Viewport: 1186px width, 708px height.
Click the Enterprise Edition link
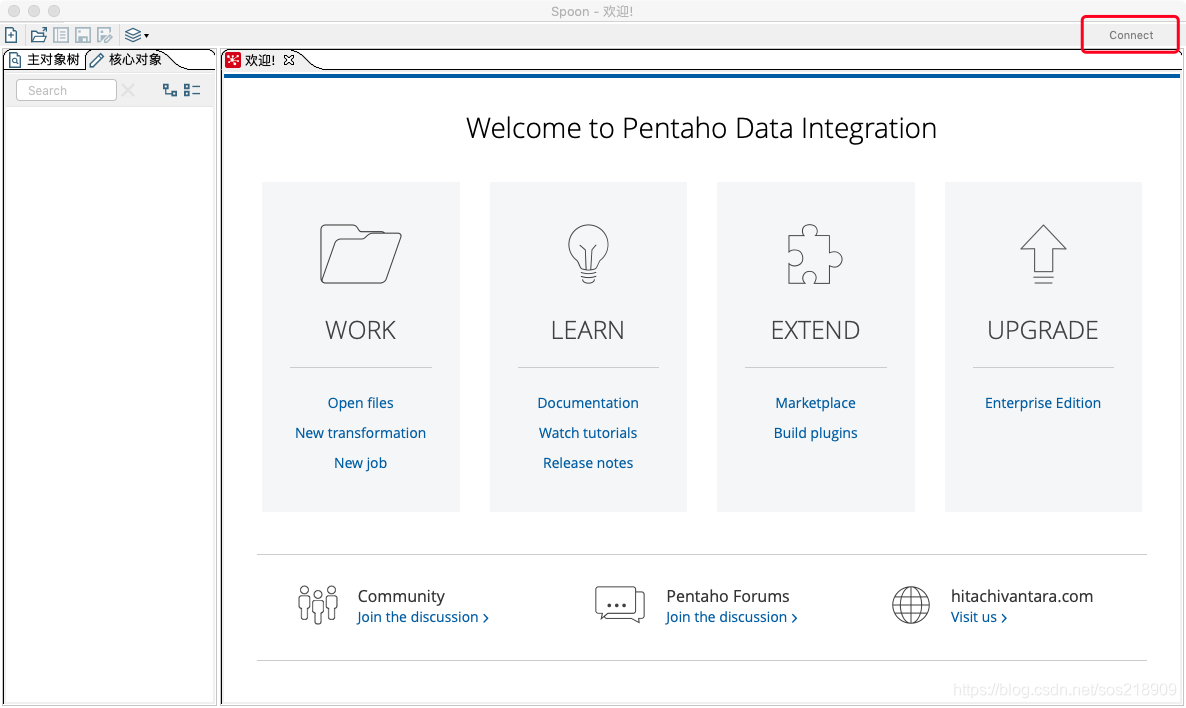click(x=1042, y=403)
